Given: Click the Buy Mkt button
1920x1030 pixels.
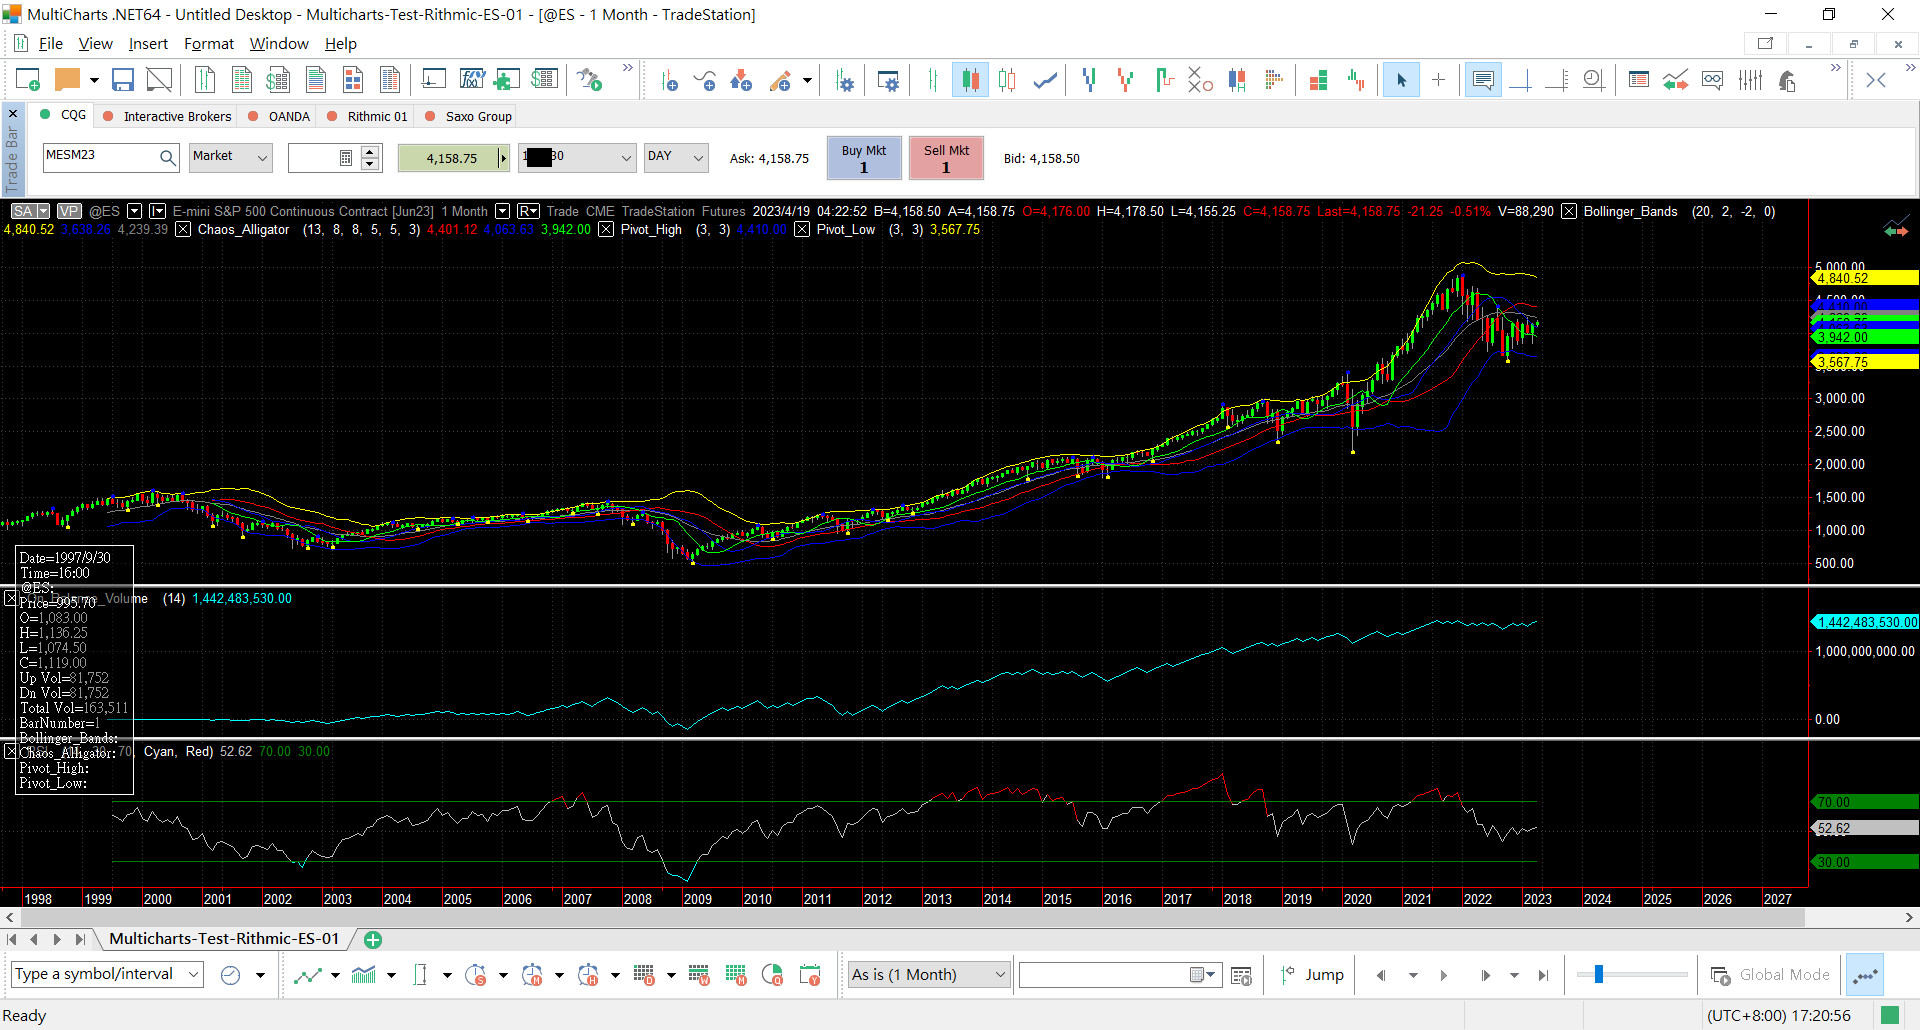Looking at the screenshot, I should click(x=864, y=158).
